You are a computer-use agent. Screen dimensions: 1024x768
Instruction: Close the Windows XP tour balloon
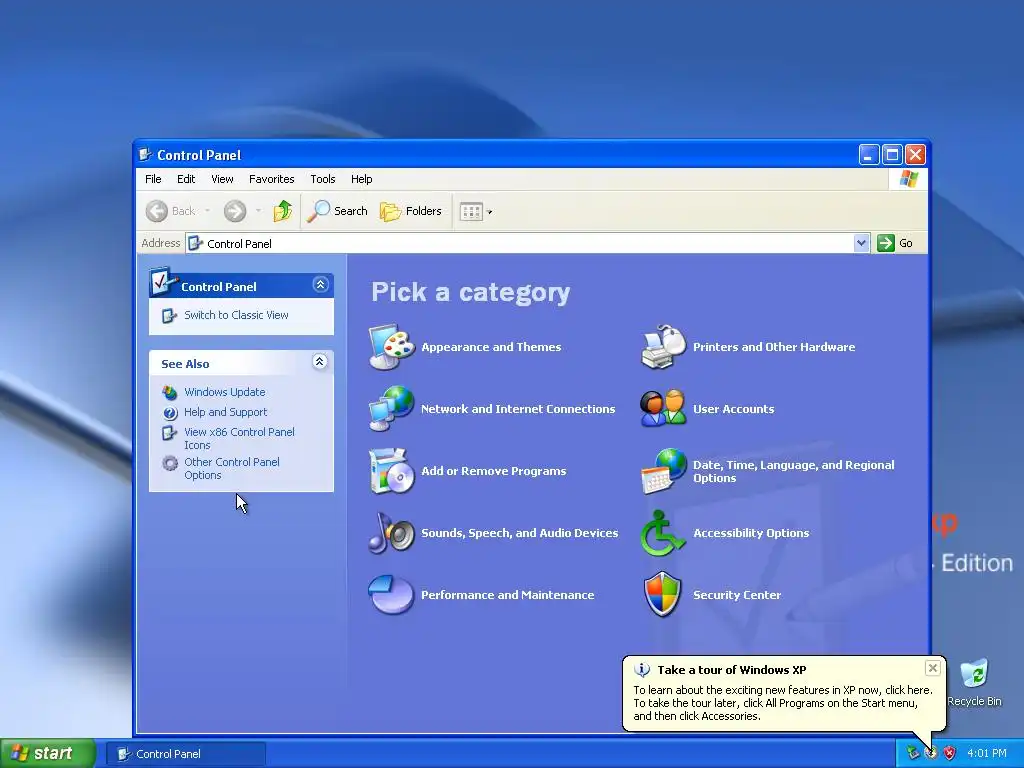point(933,668)
